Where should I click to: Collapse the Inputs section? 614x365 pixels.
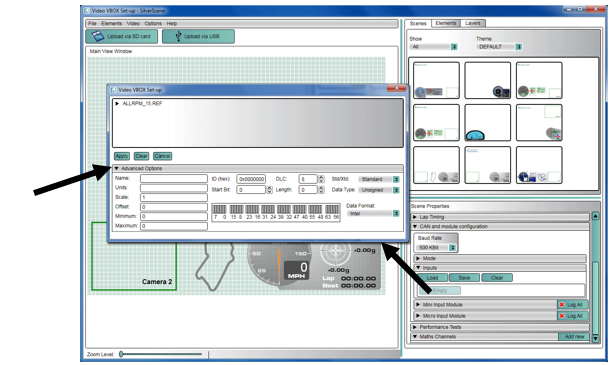click(418, 268)
